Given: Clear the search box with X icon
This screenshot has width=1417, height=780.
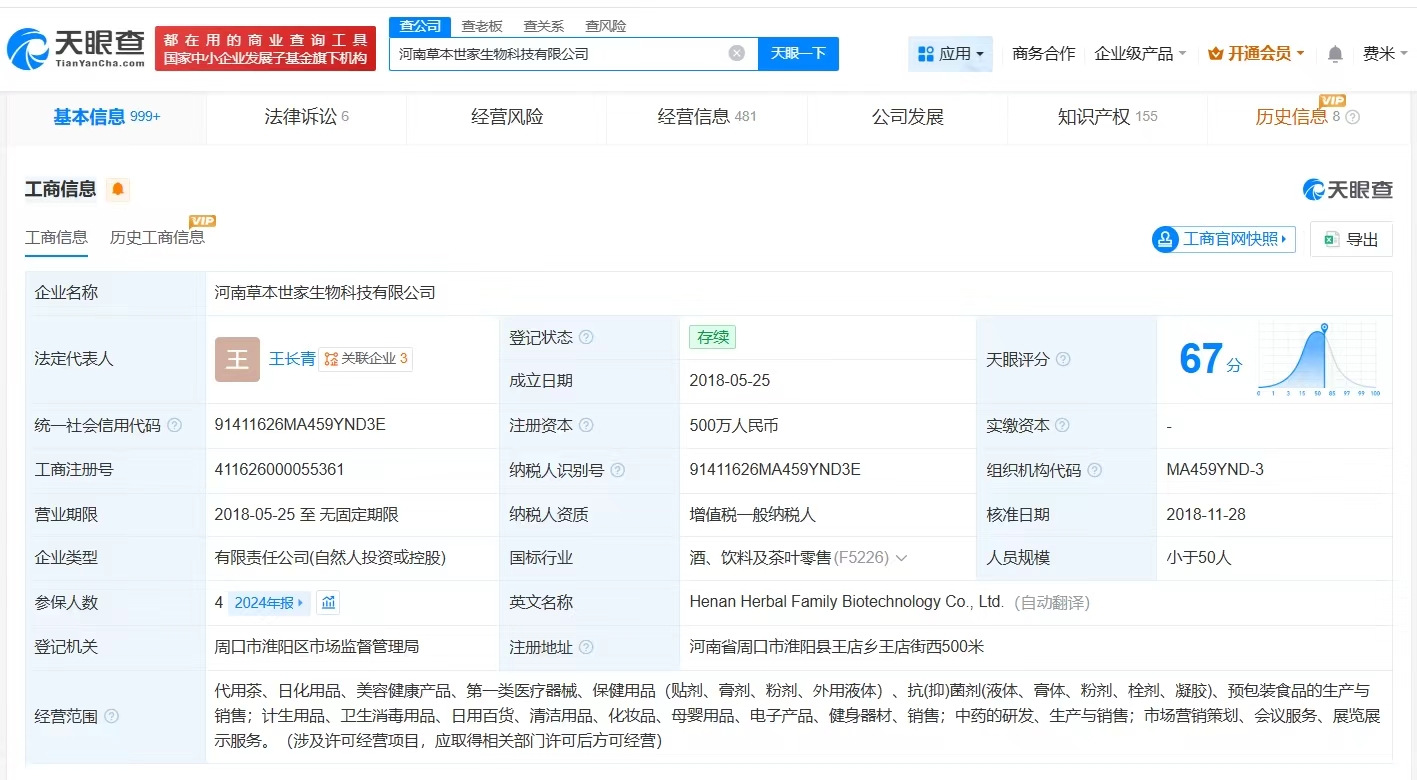Looking at the screenshot, I should pyautogui.click(x=737, y=54).
